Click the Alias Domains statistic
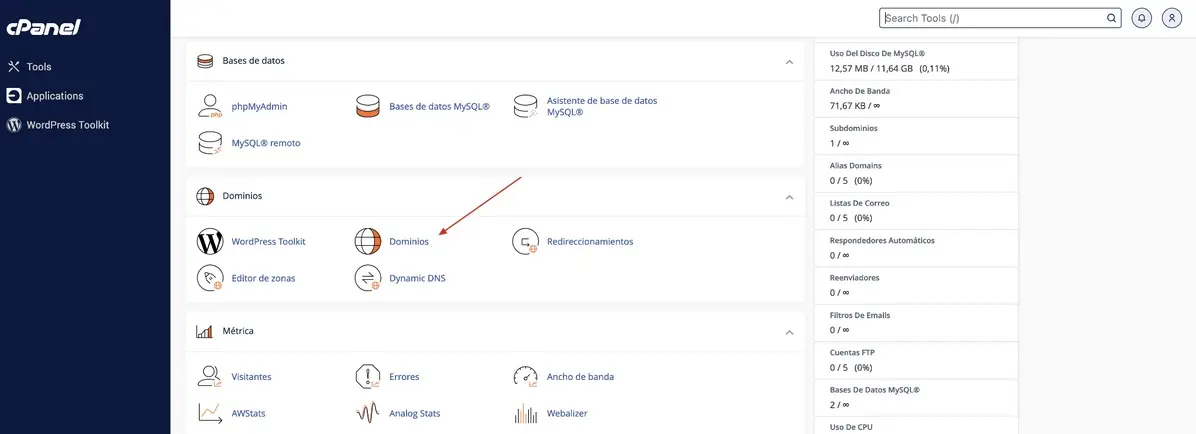 click(x=917, y=173)
